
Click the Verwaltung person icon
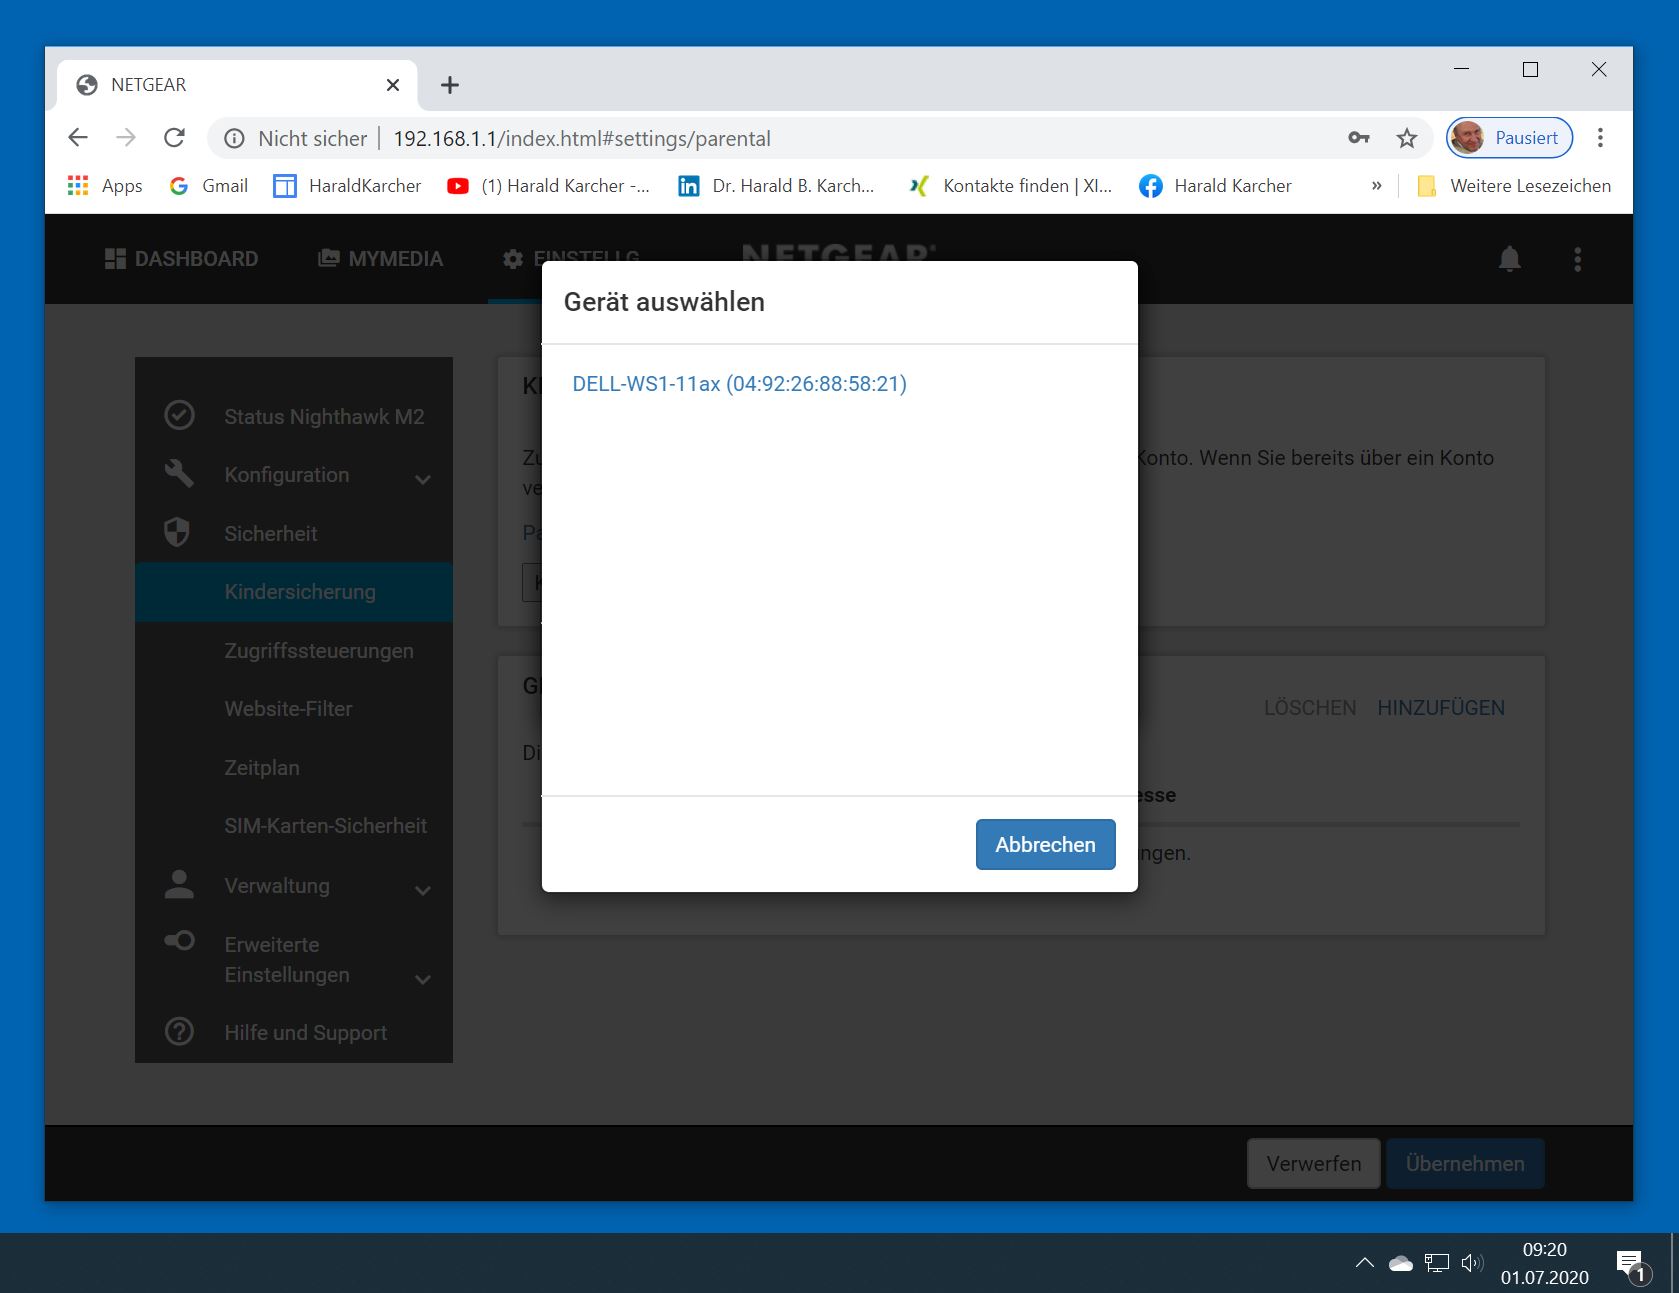point(179,884)
